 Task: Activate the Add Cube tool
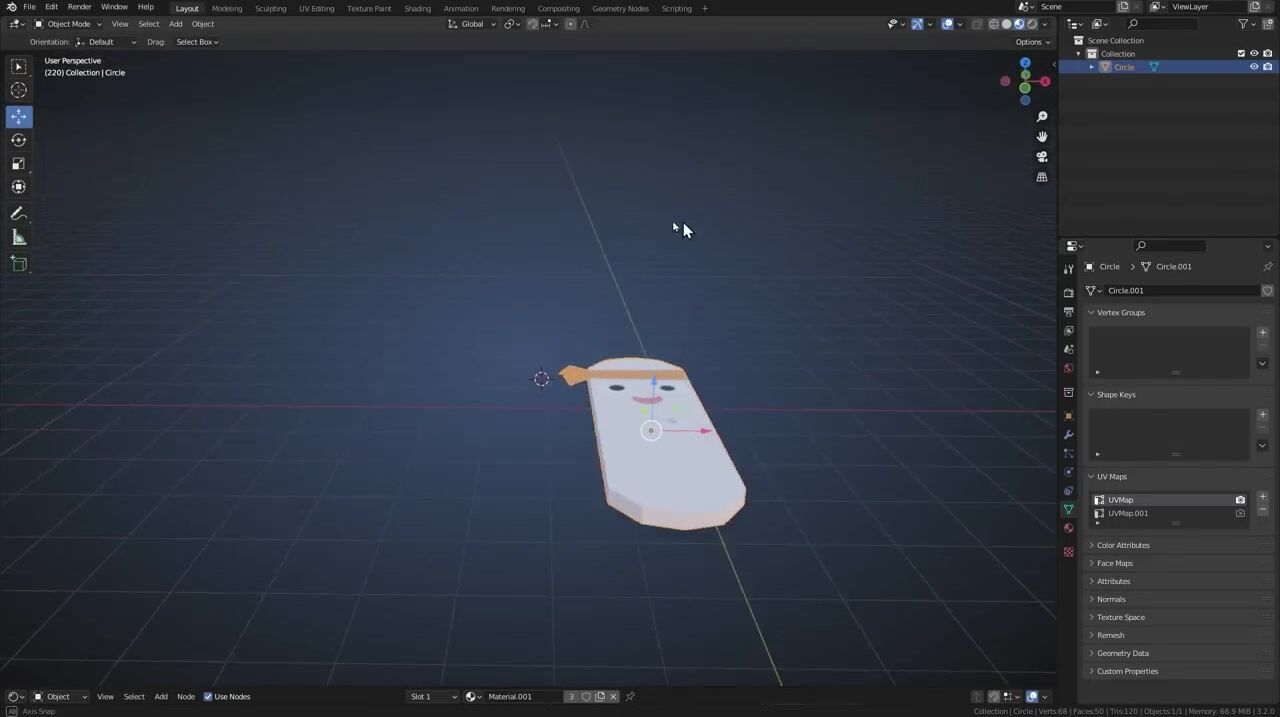(18, 264)
